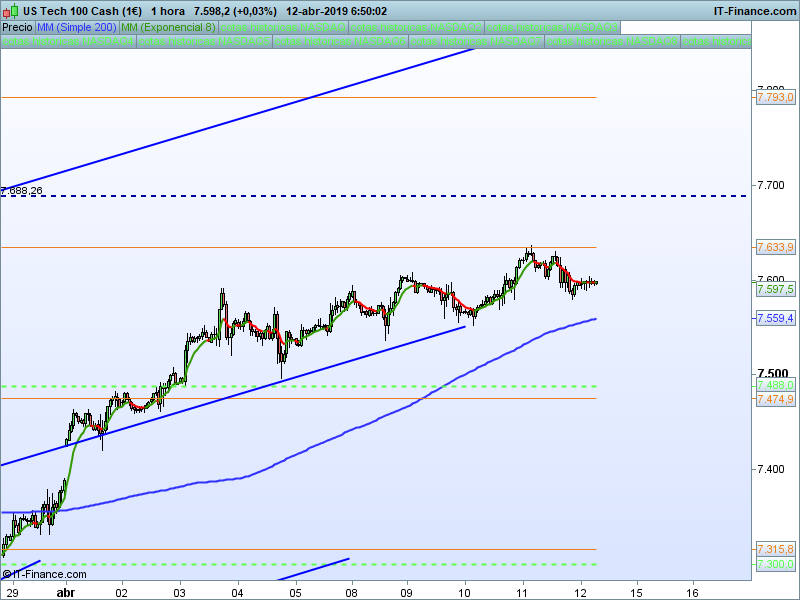Screen dimensions: 800x600
Task: Click the 7.598,2 (+0,03%) price readout
Action: [235, 11]
